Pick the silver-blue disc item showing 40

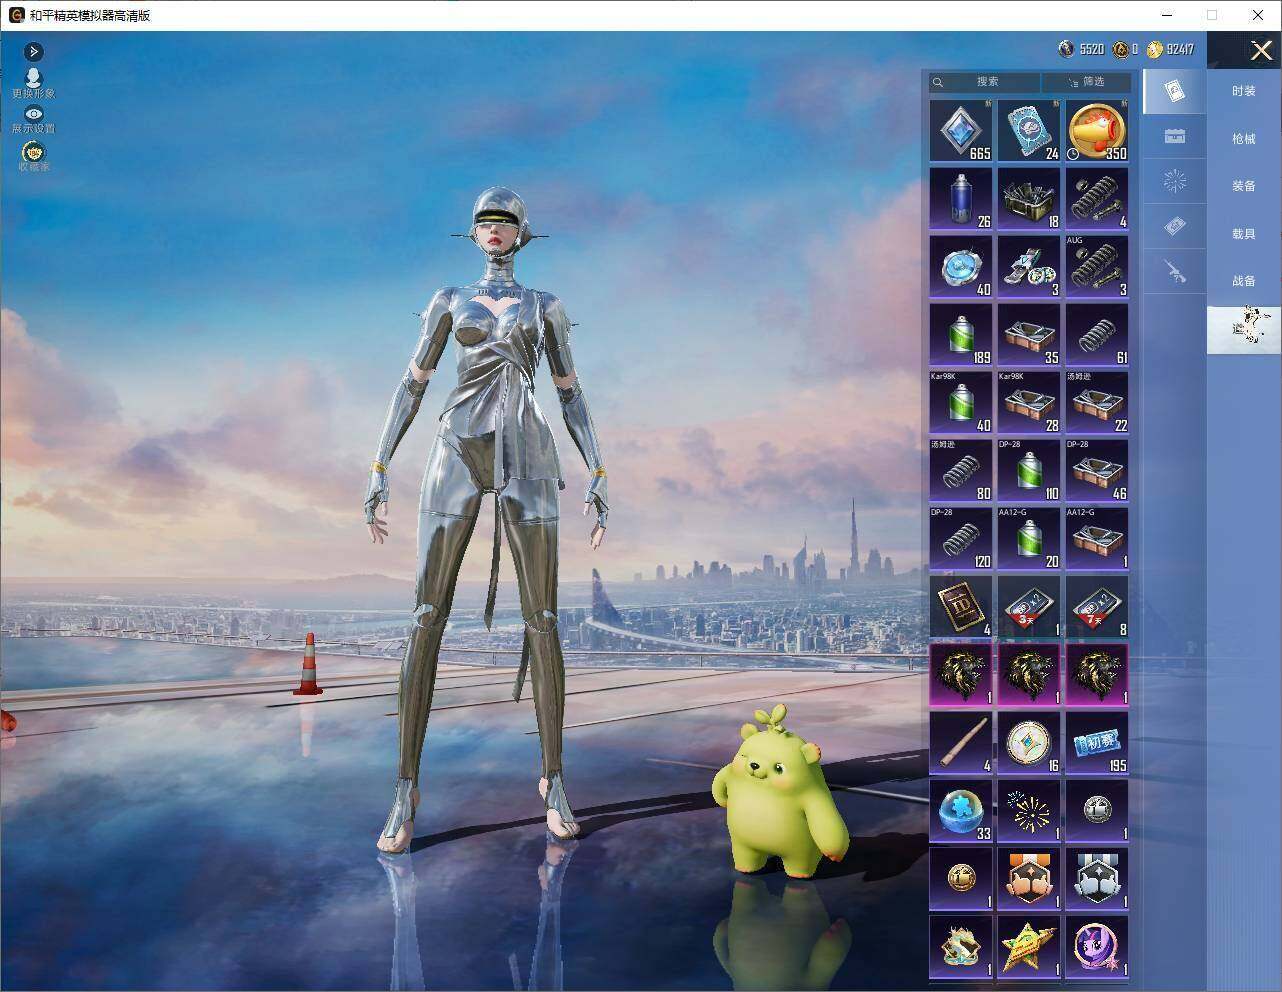coord(961,266)
